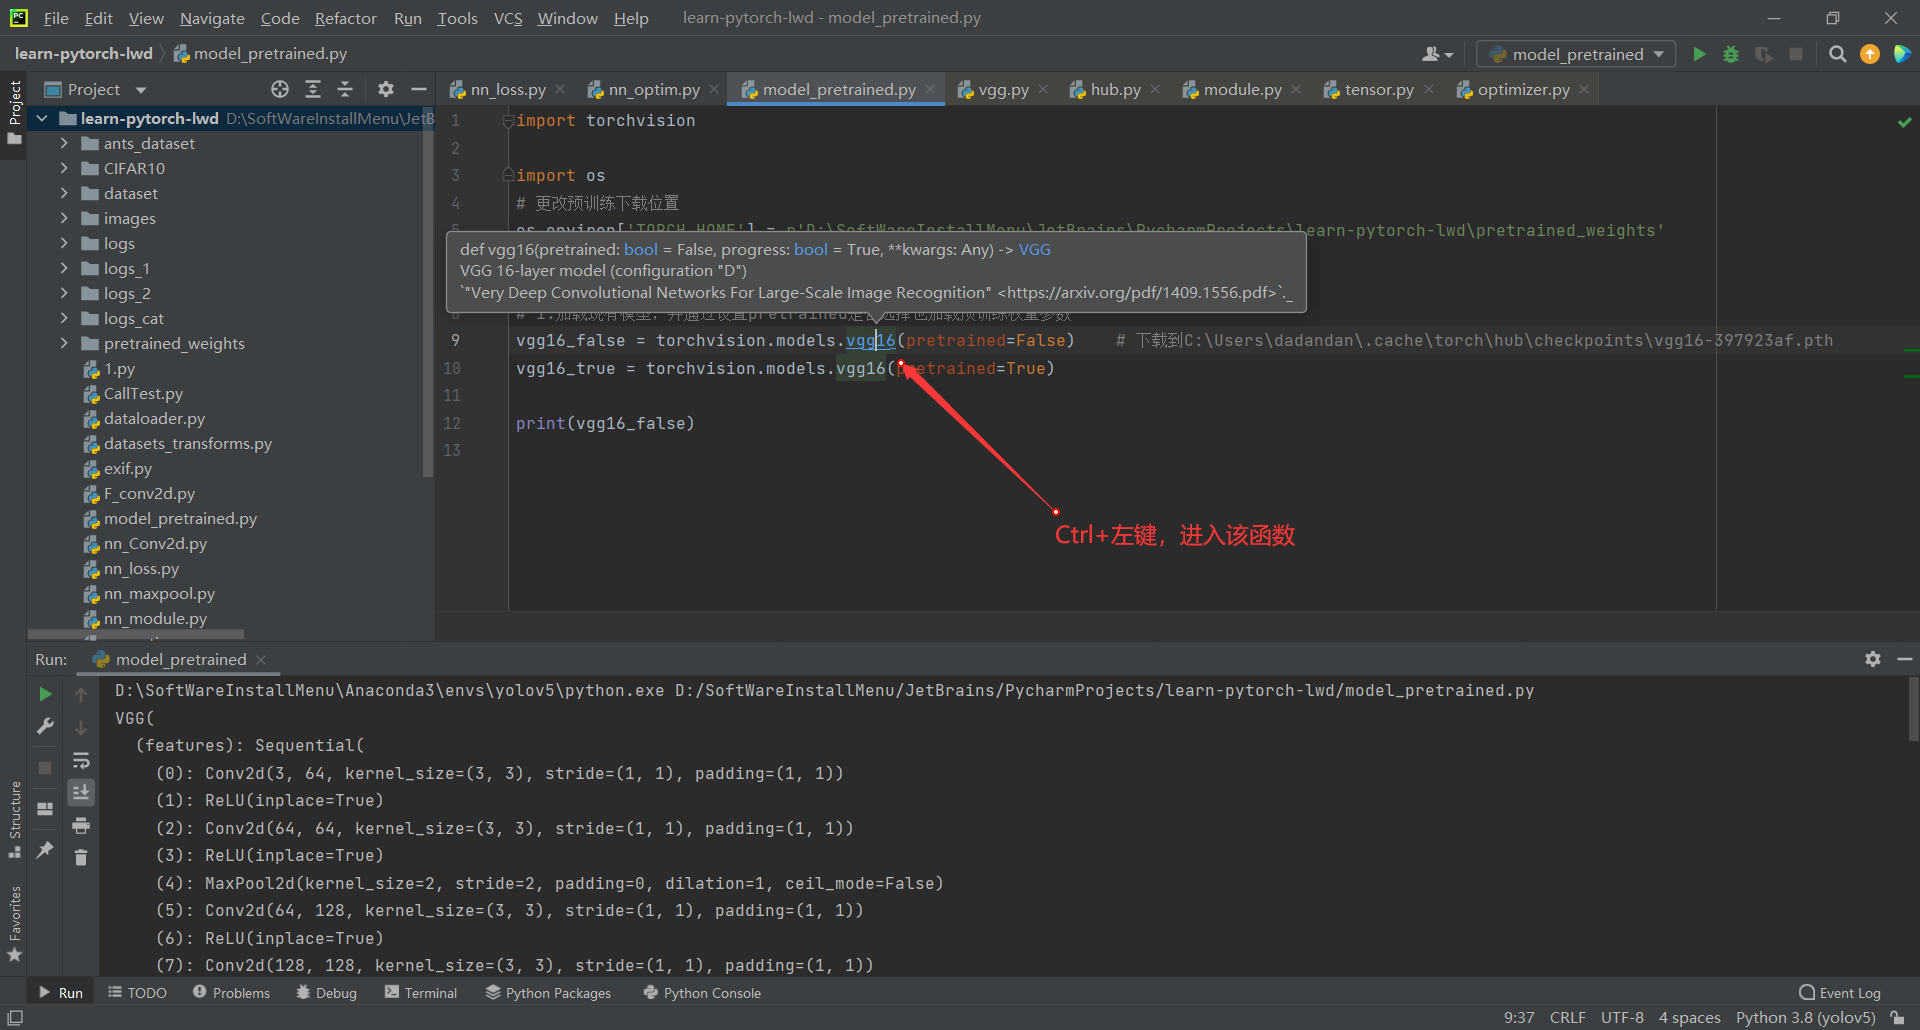Clear console with trash icon
The image size is (1920, 1030).
click(x=81, y=858)
